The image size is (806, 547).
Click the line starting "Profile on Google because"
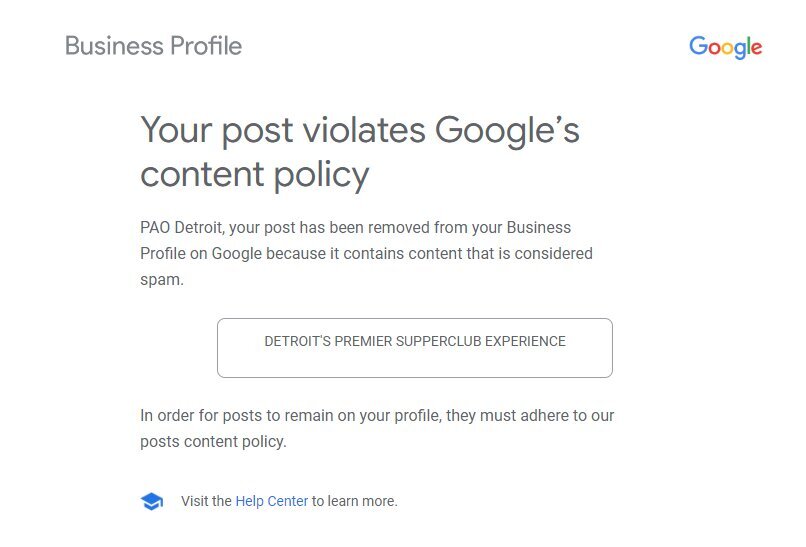point(367,254)
